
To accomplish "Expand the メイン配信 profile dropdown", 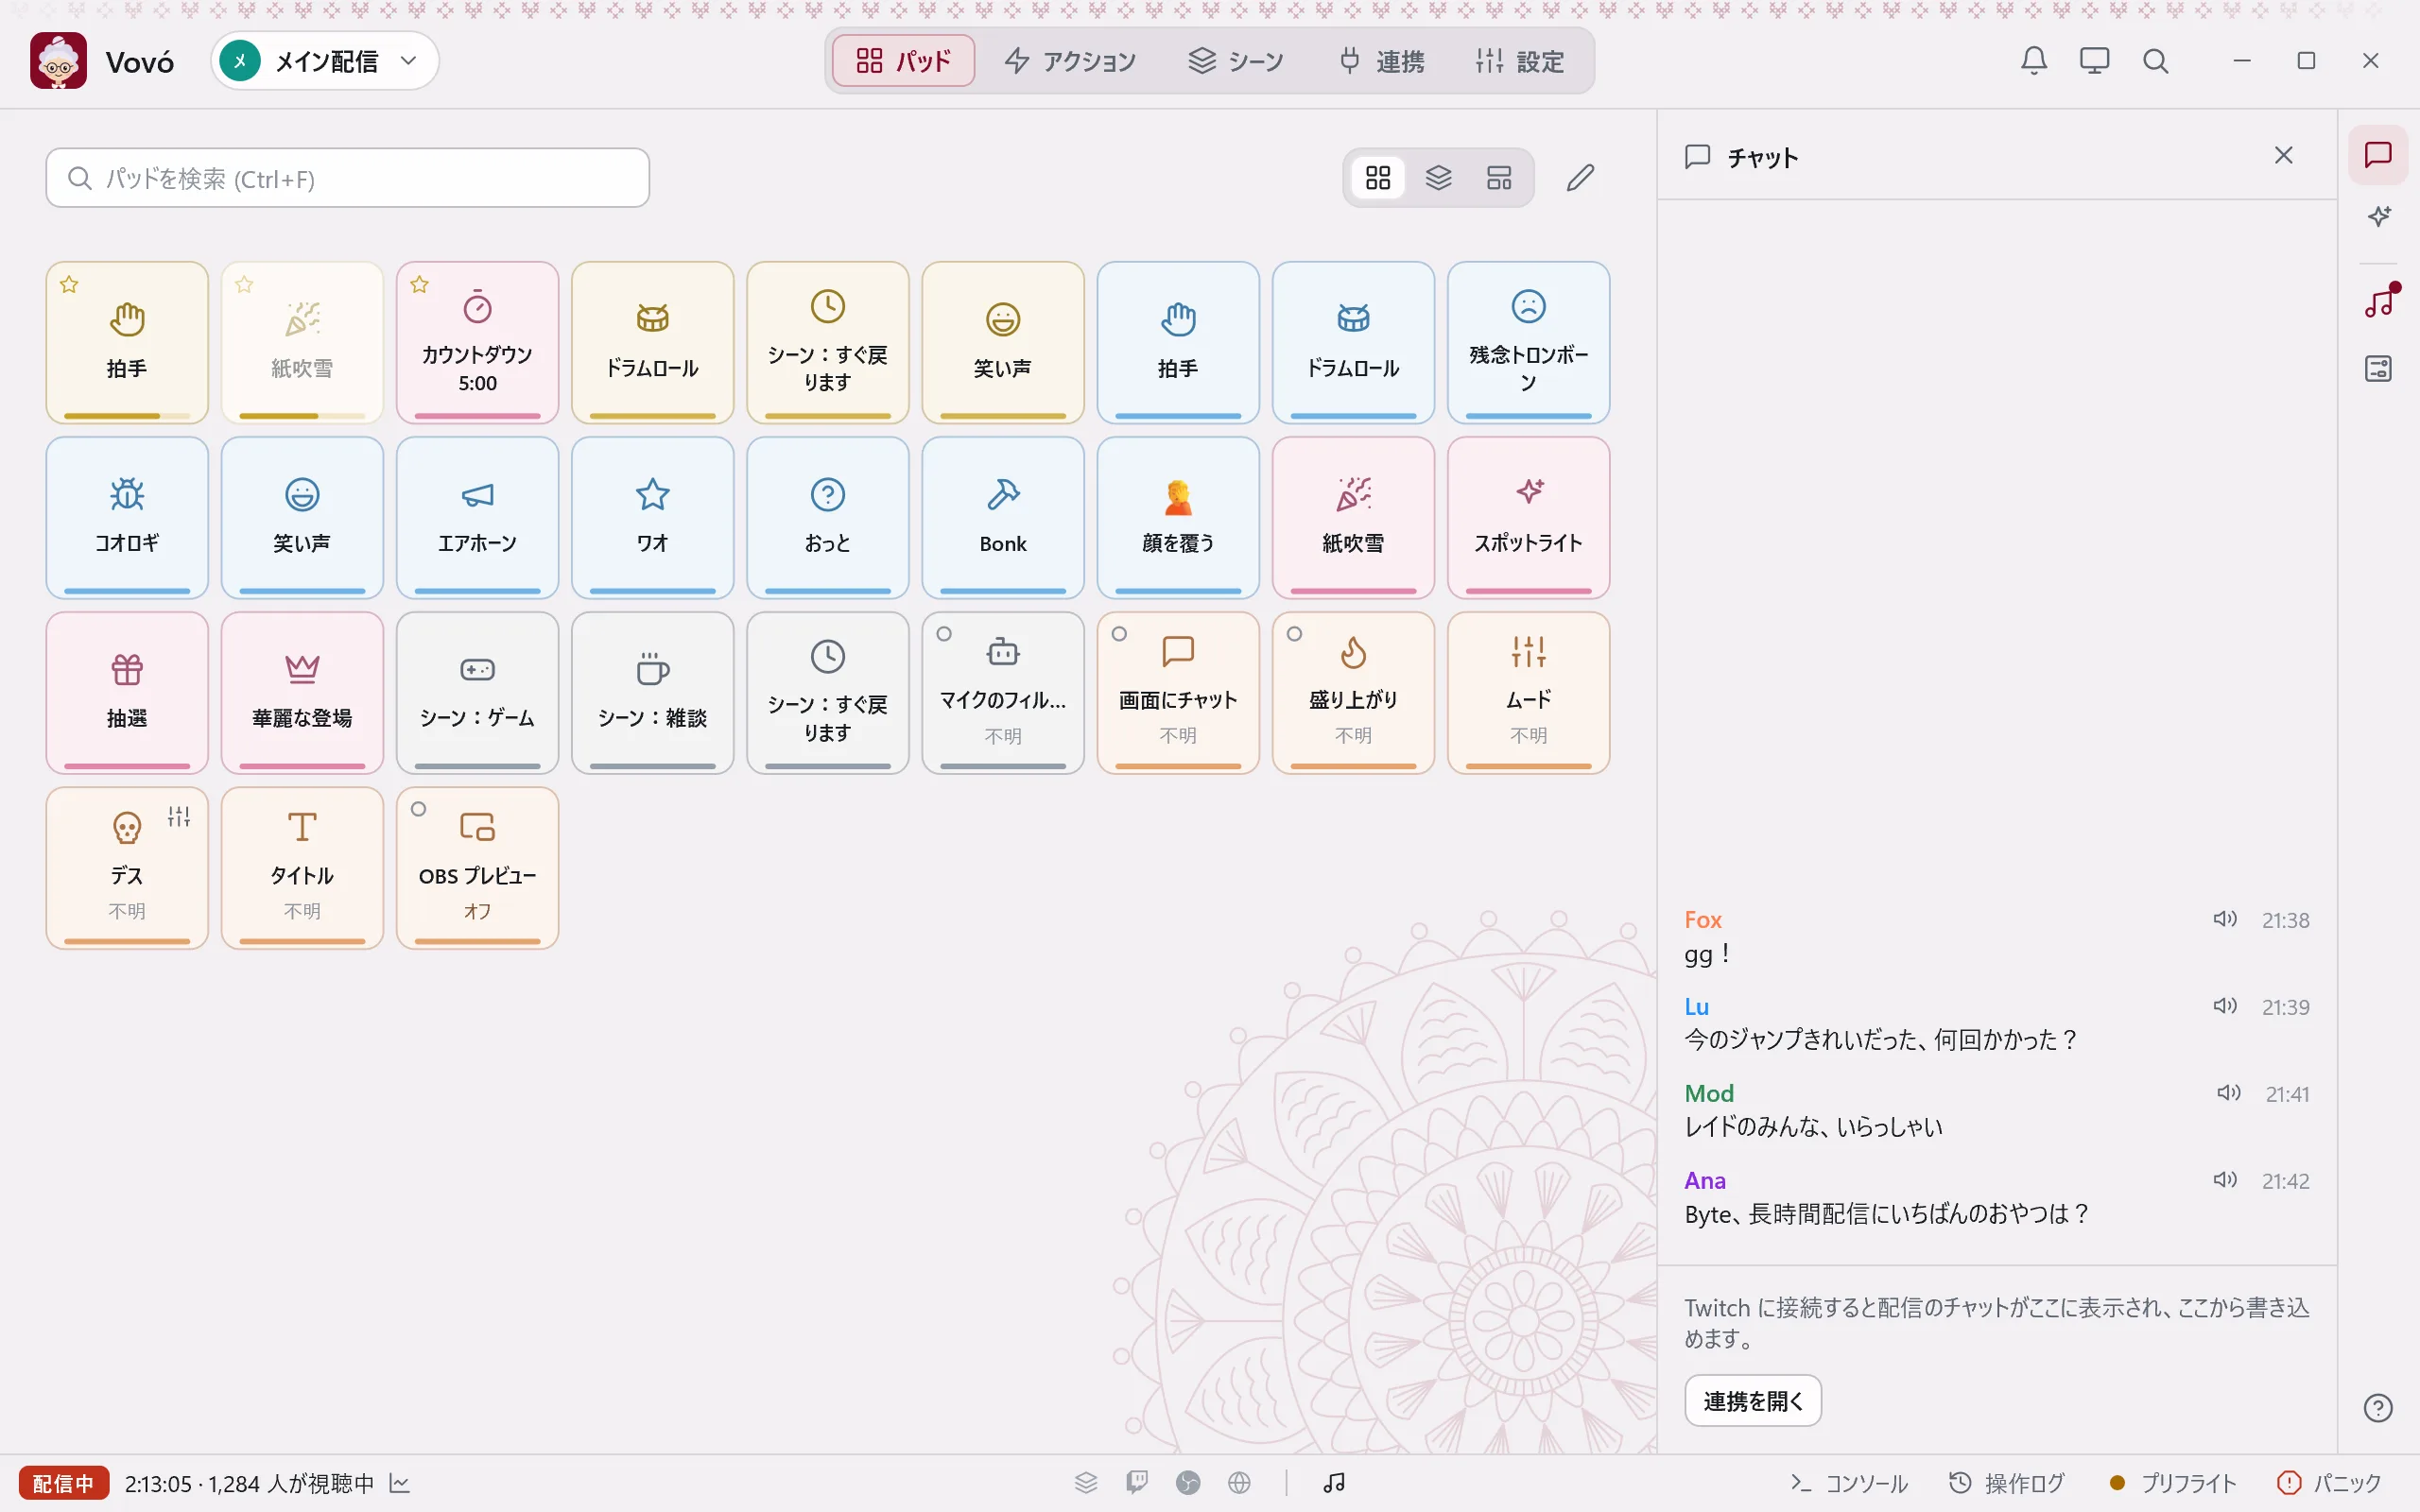I will pos(325,61).
